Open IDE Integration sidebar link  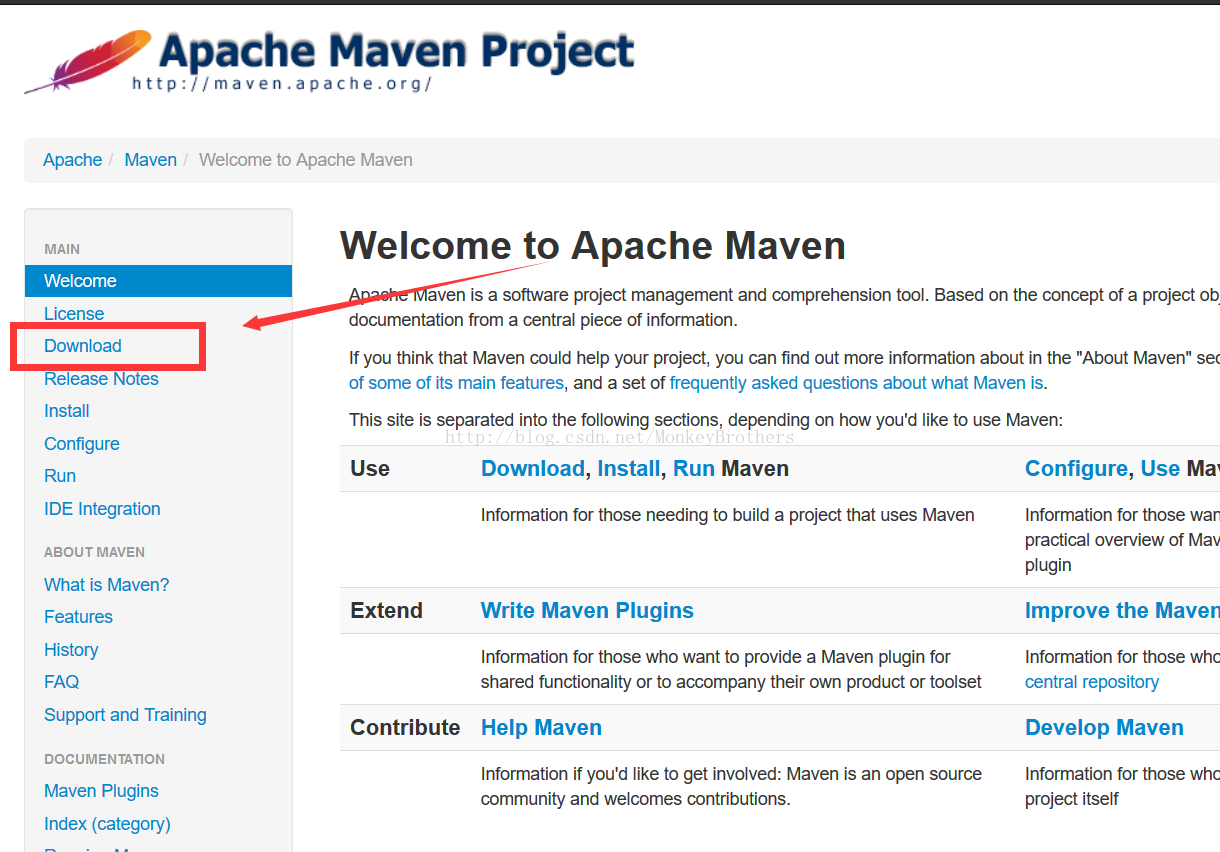click(102, 509)
